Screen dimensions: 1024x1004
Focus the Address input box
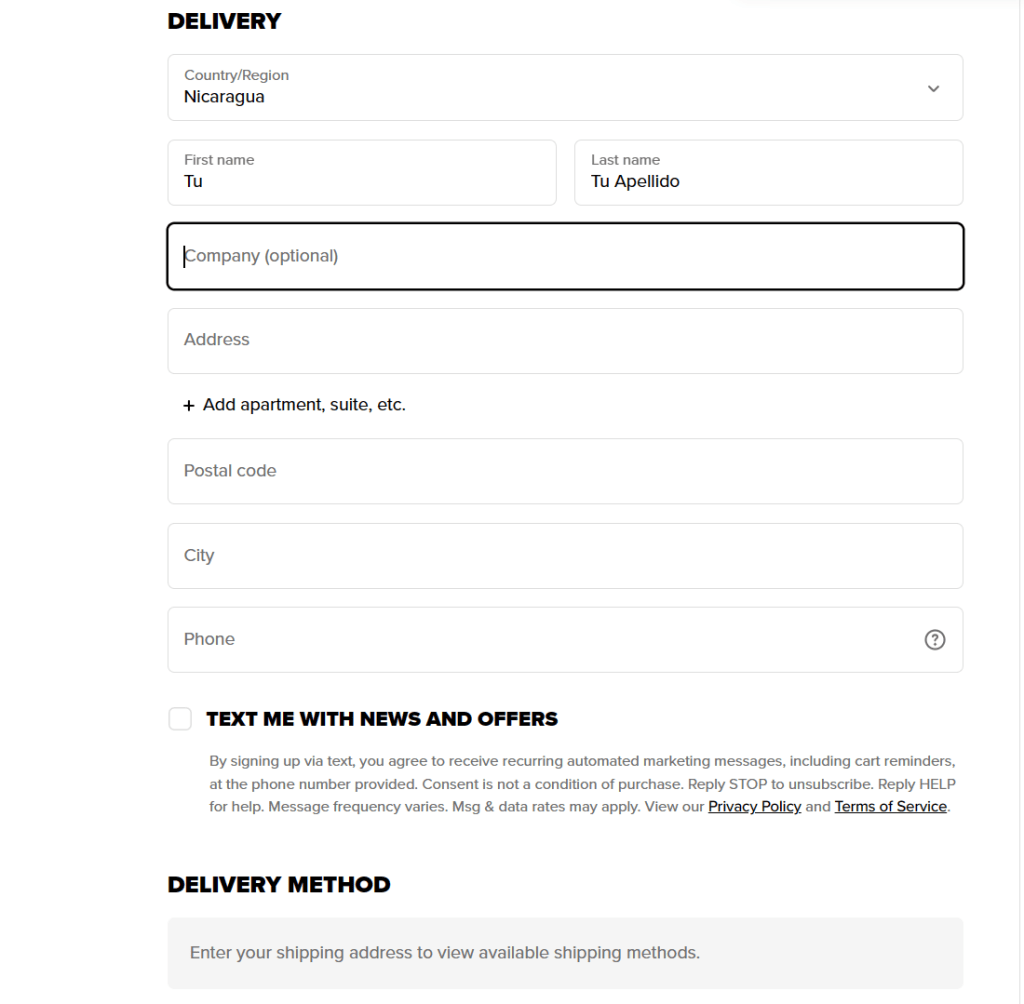point(565,341)
